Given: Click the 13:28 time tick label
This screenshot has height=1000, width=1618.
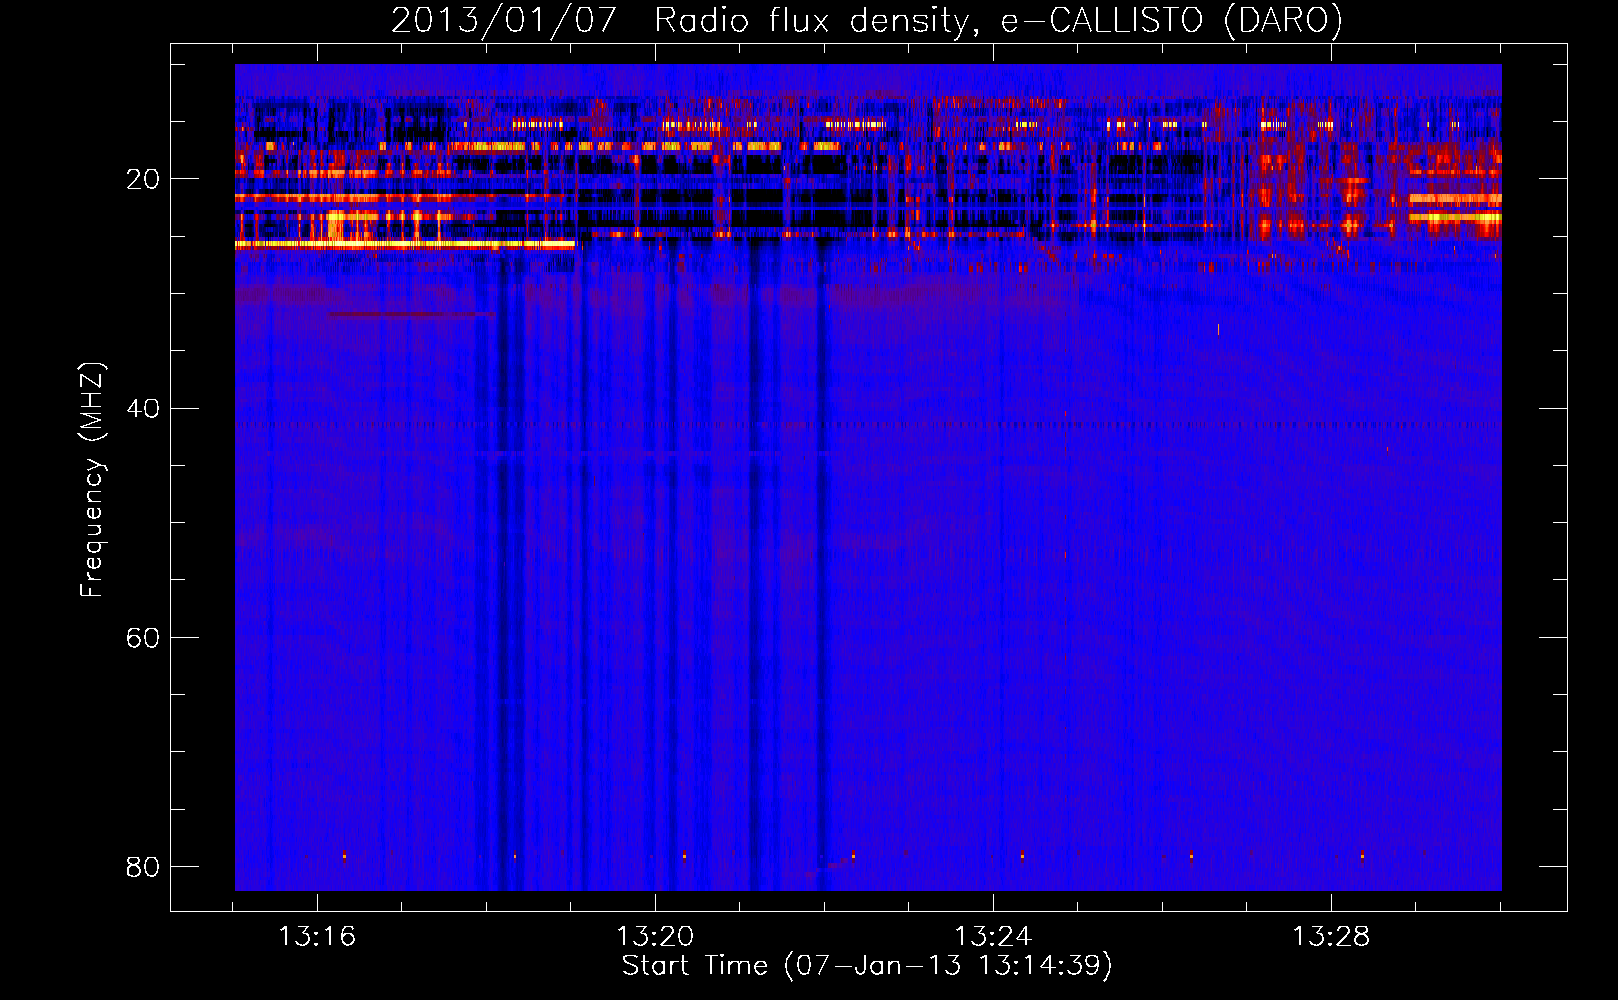Looking at the screenshot, I should coord(1331,937).
